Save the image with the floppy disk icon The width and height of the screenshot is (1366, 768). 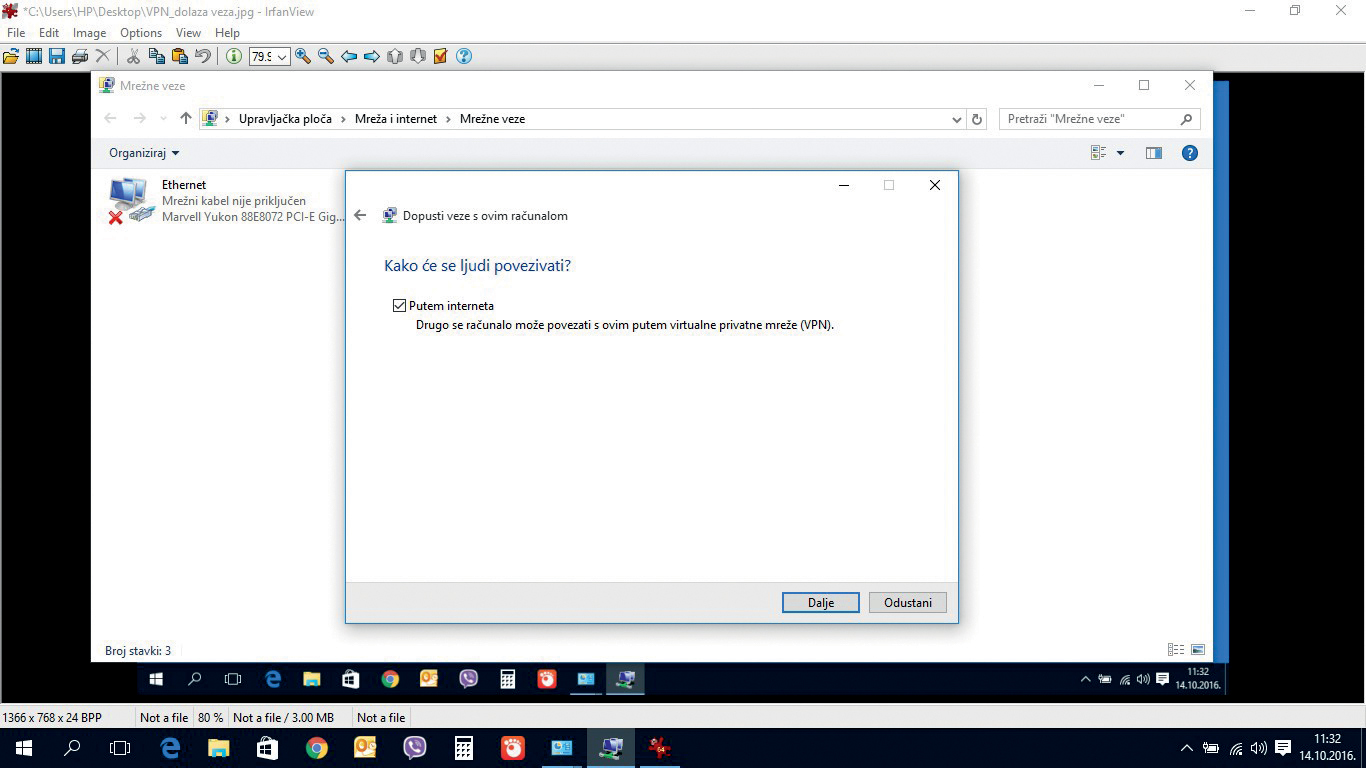[57, 56]
